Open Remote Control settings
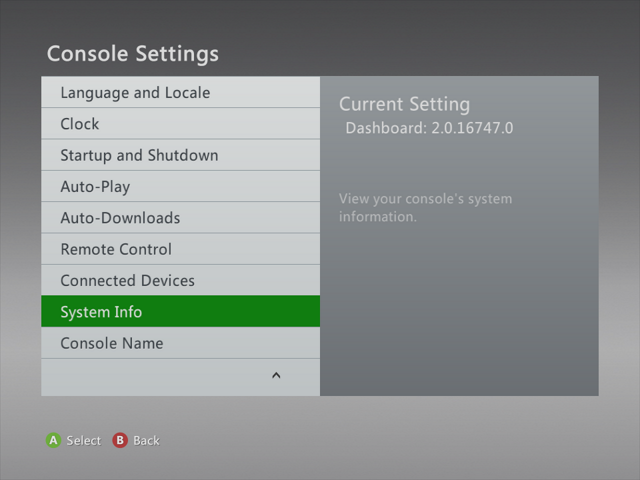Screen dimensions: 640x480 [x=116, y=249]
